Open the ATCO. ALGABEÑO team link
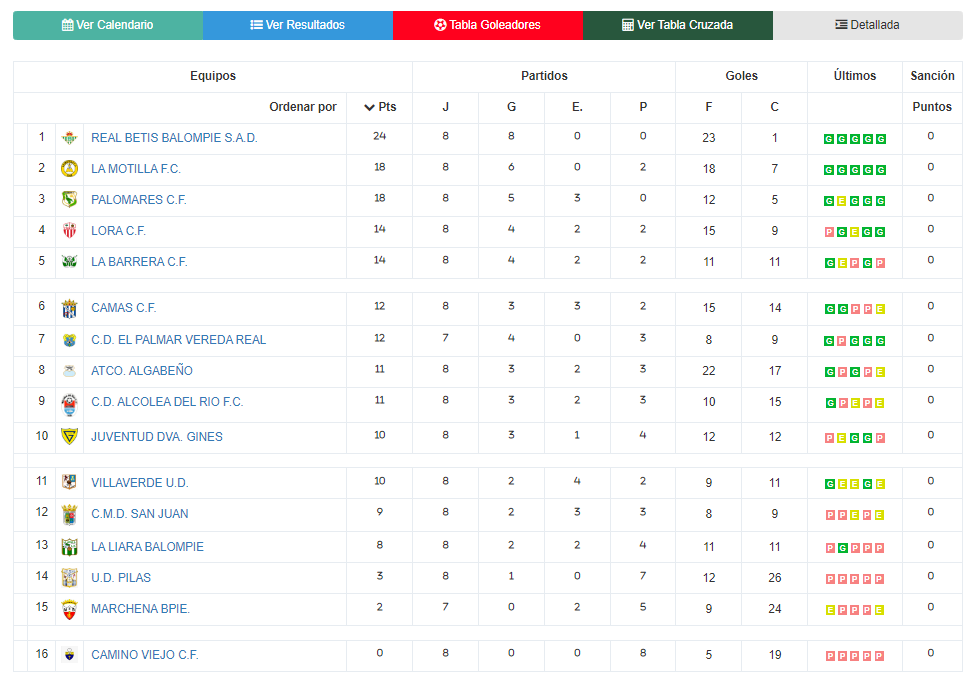Screen dimensions: 967x678 (142, 371)
